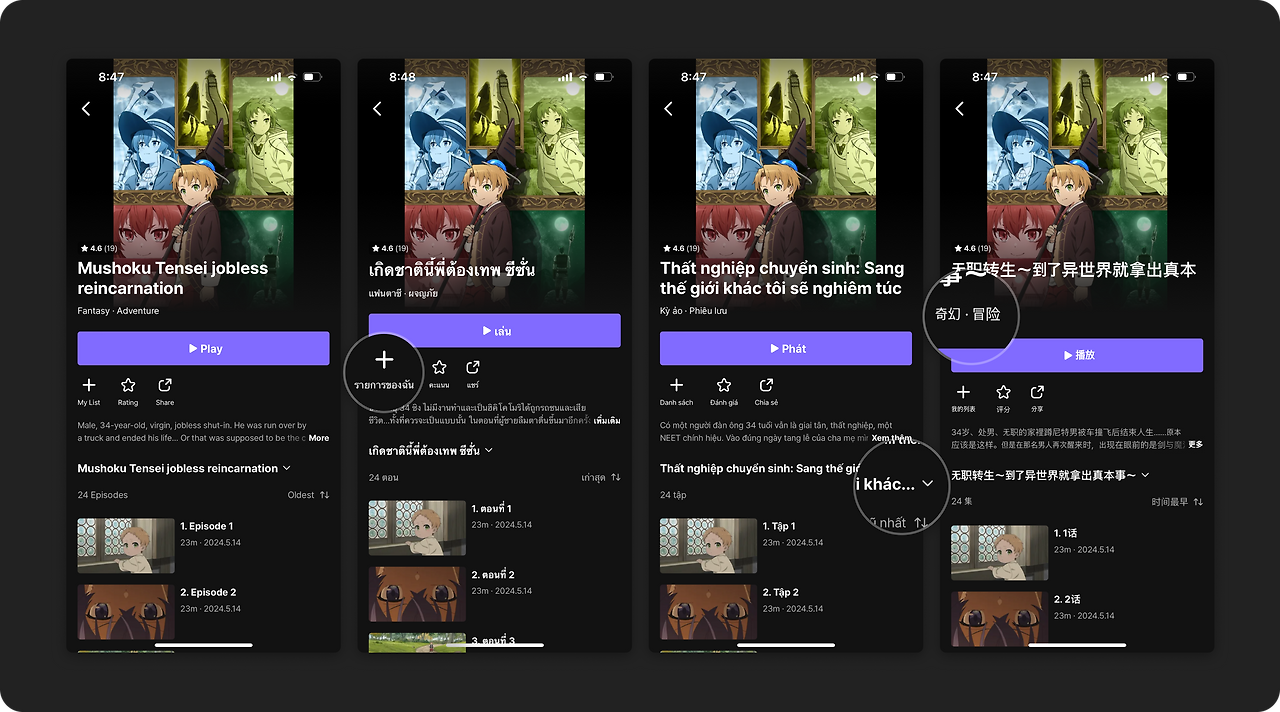The height and width of the screenshot is (712, 1280).
Task: Tap back arrow on Chinese screen
Action: point(960,108)
